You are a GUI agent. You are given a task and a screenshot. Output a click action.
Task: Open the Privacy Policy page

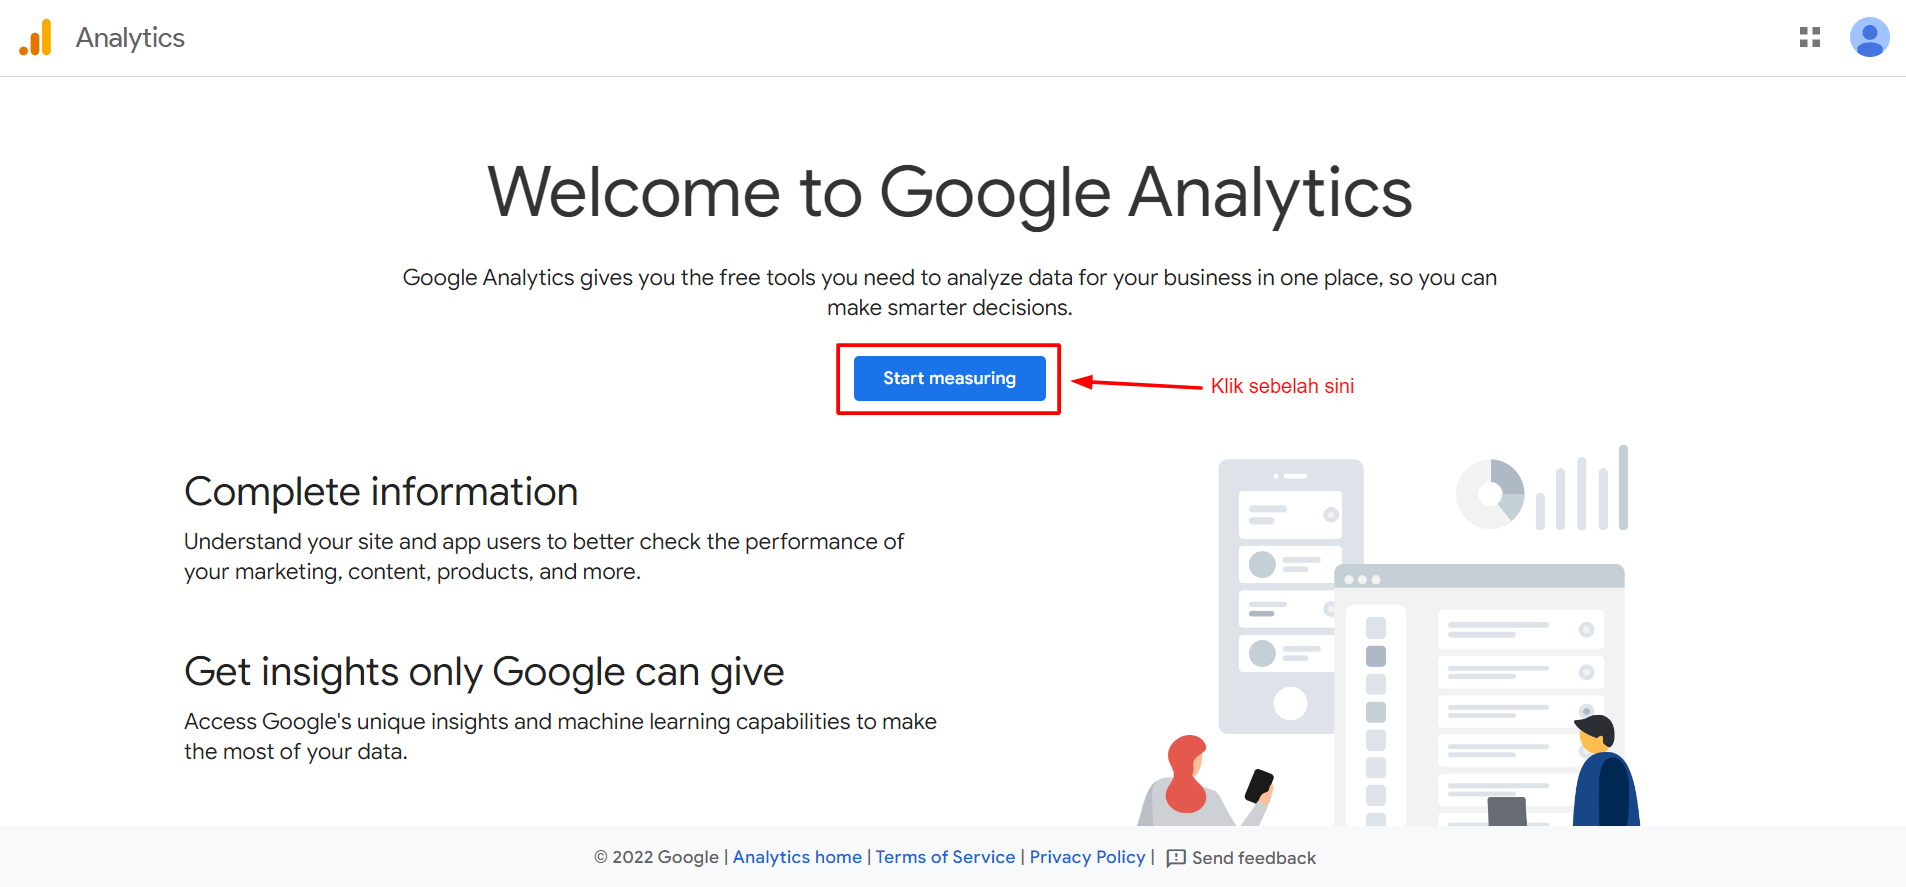click(x=1087, y=857)
